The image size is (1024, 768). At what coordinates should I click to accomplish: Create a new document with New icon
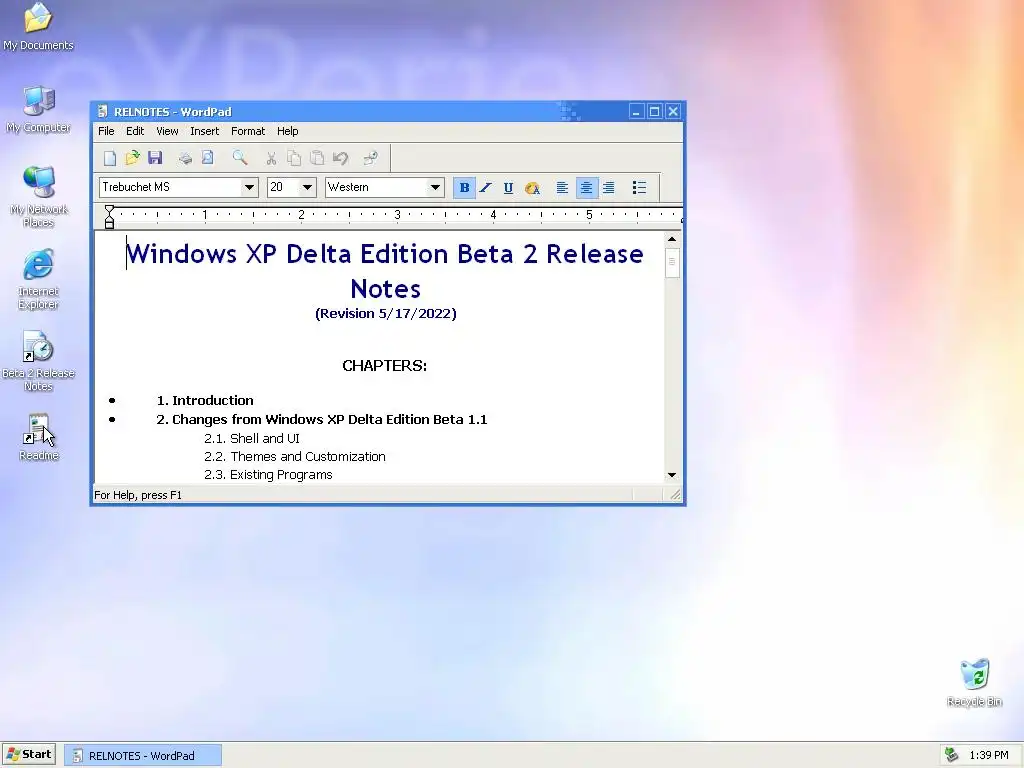pos(110,158)
